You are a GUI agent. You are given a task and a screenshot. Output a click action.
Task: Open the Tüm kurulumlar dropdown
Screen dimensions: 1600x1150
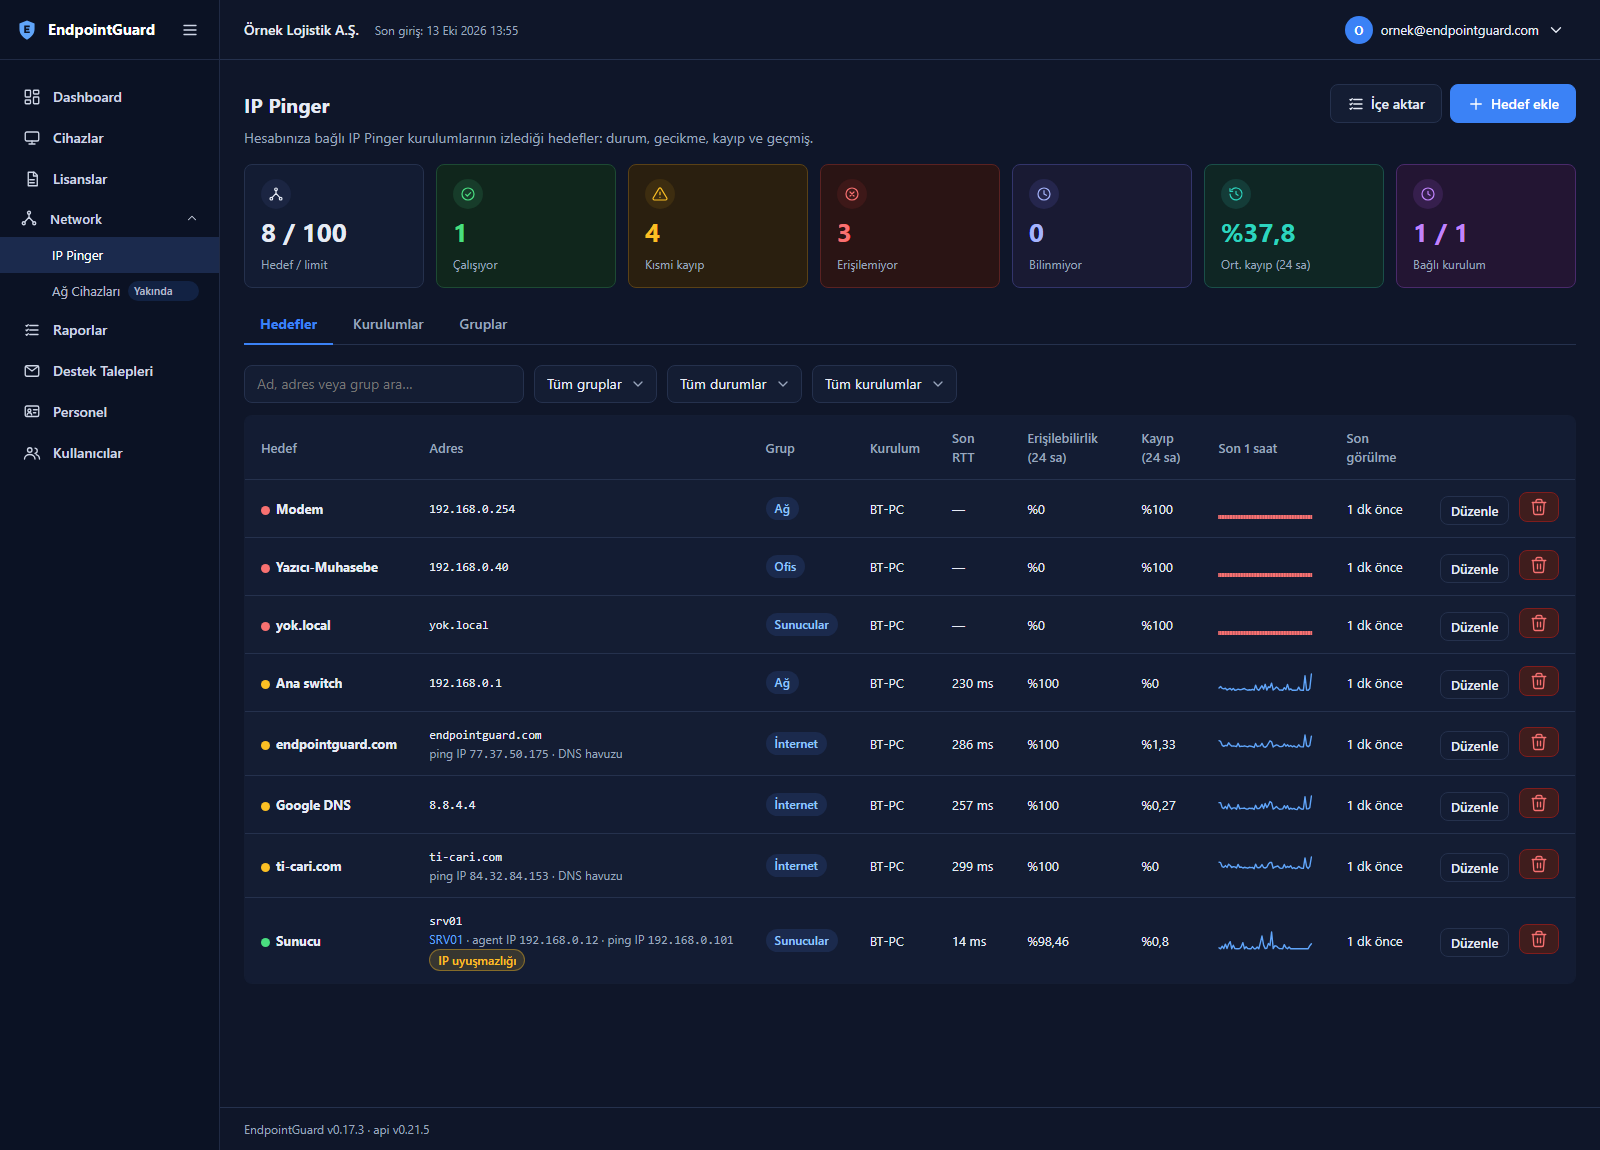pos(884,384)
